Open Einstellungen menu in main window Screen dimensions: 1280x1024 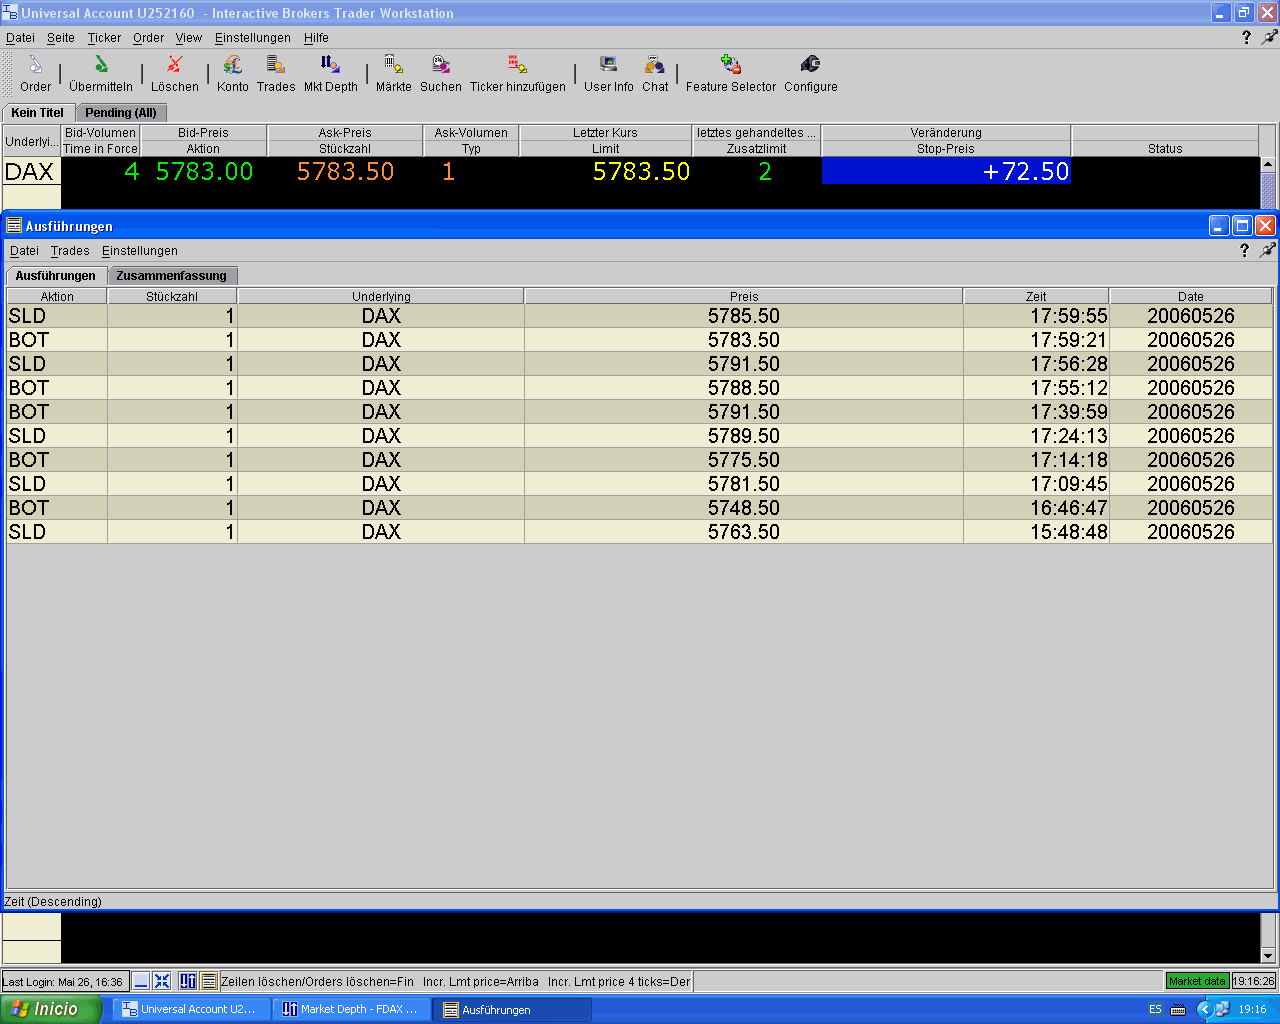click(253, 38)
